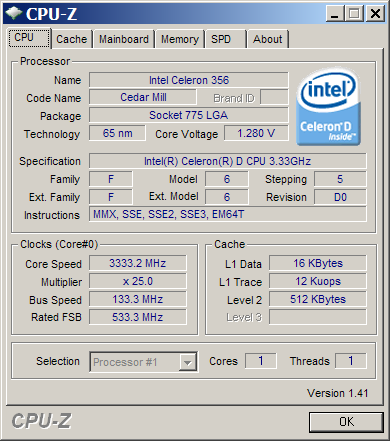Click the empty Brand ID field

pos(274,98)
